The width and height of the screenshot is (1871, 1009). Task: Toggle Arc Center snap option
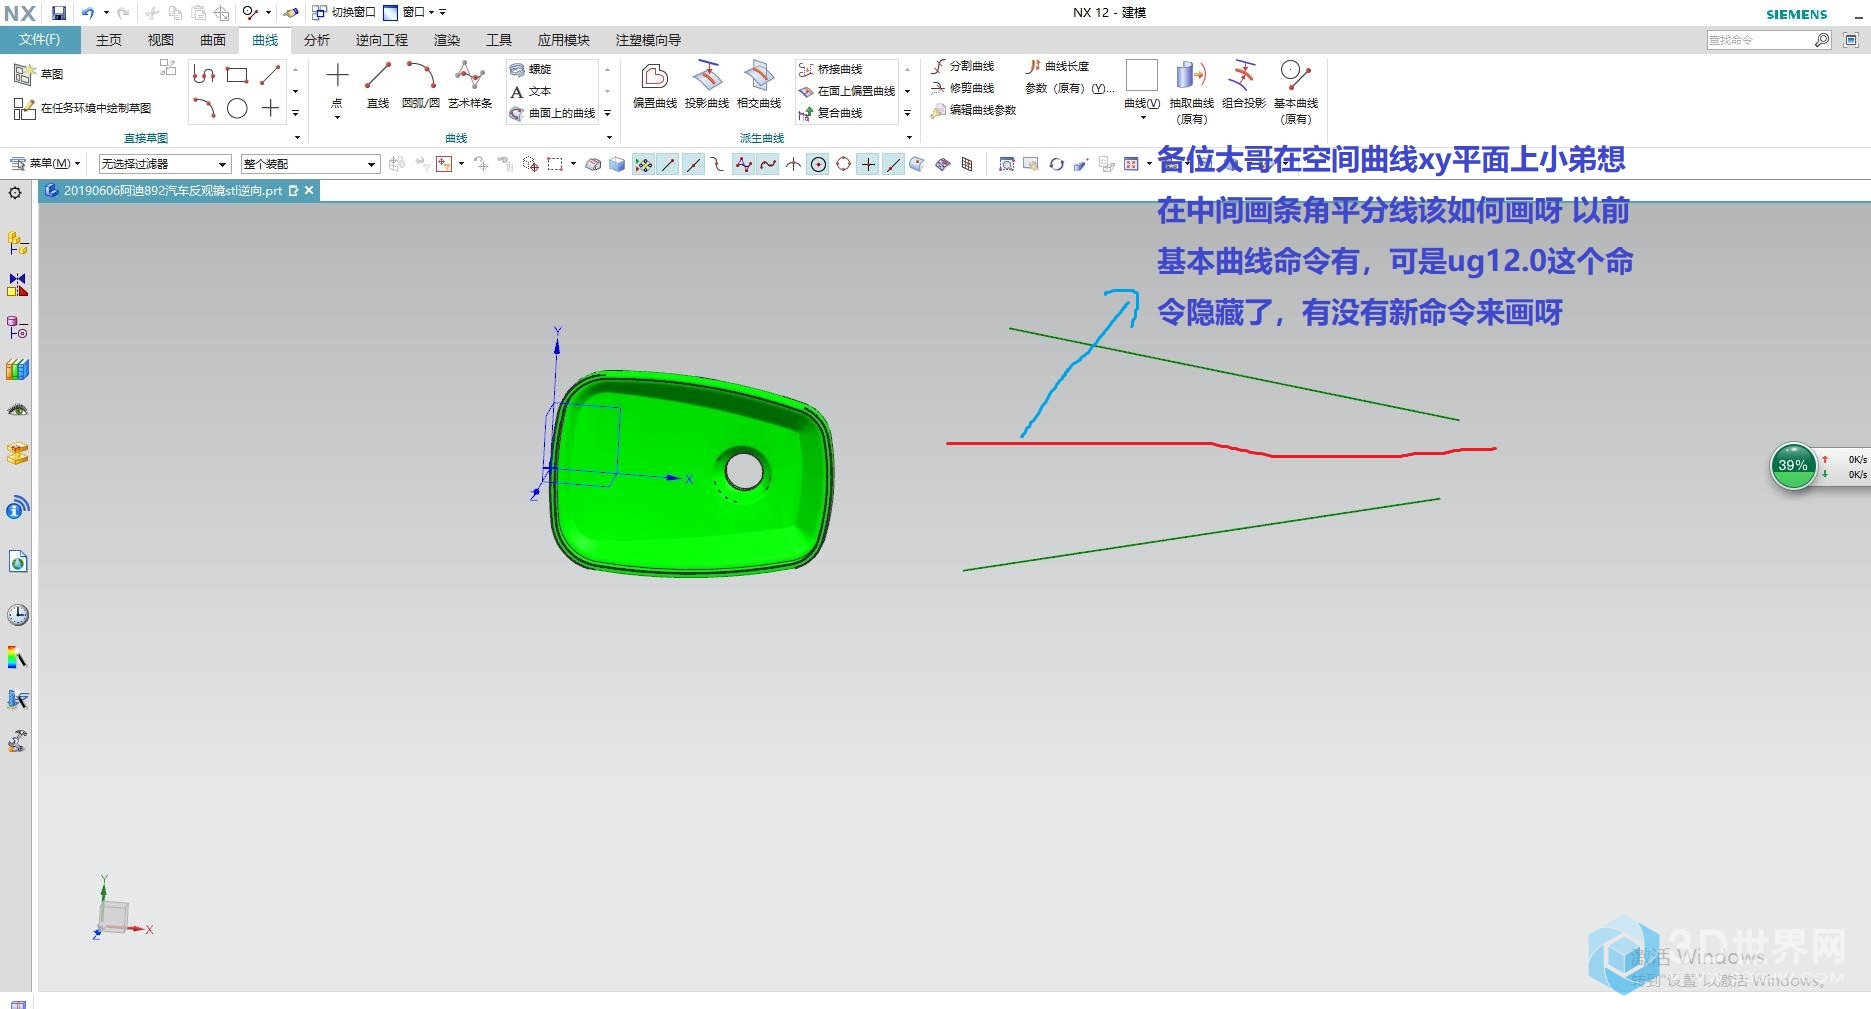click(x=819, y=165)
